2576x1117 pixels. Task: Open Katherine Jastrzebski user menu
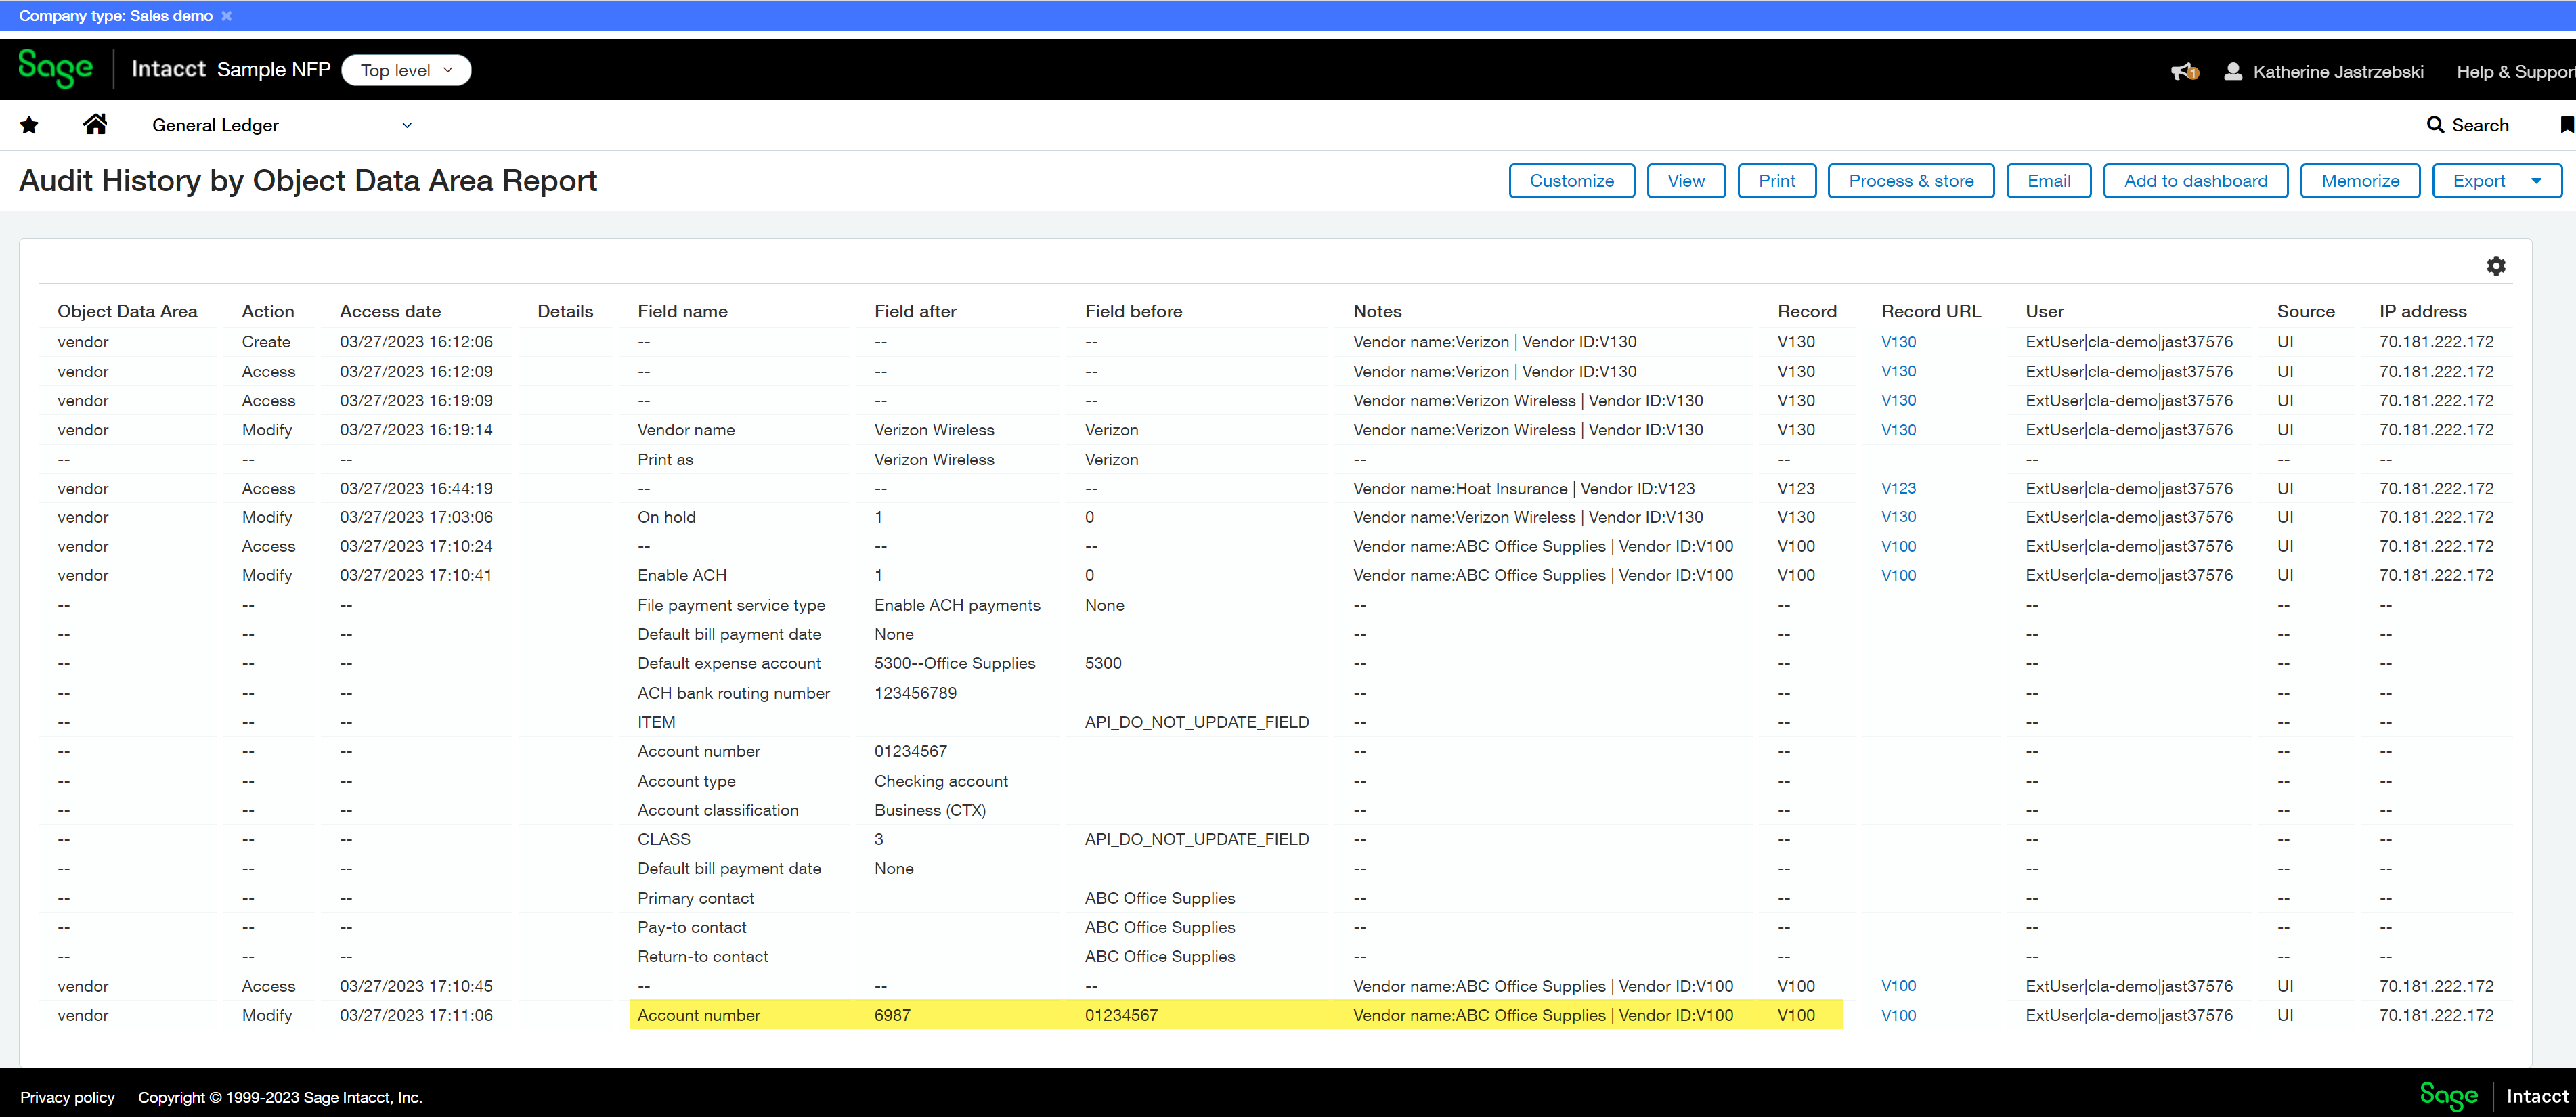point(2337,72)
